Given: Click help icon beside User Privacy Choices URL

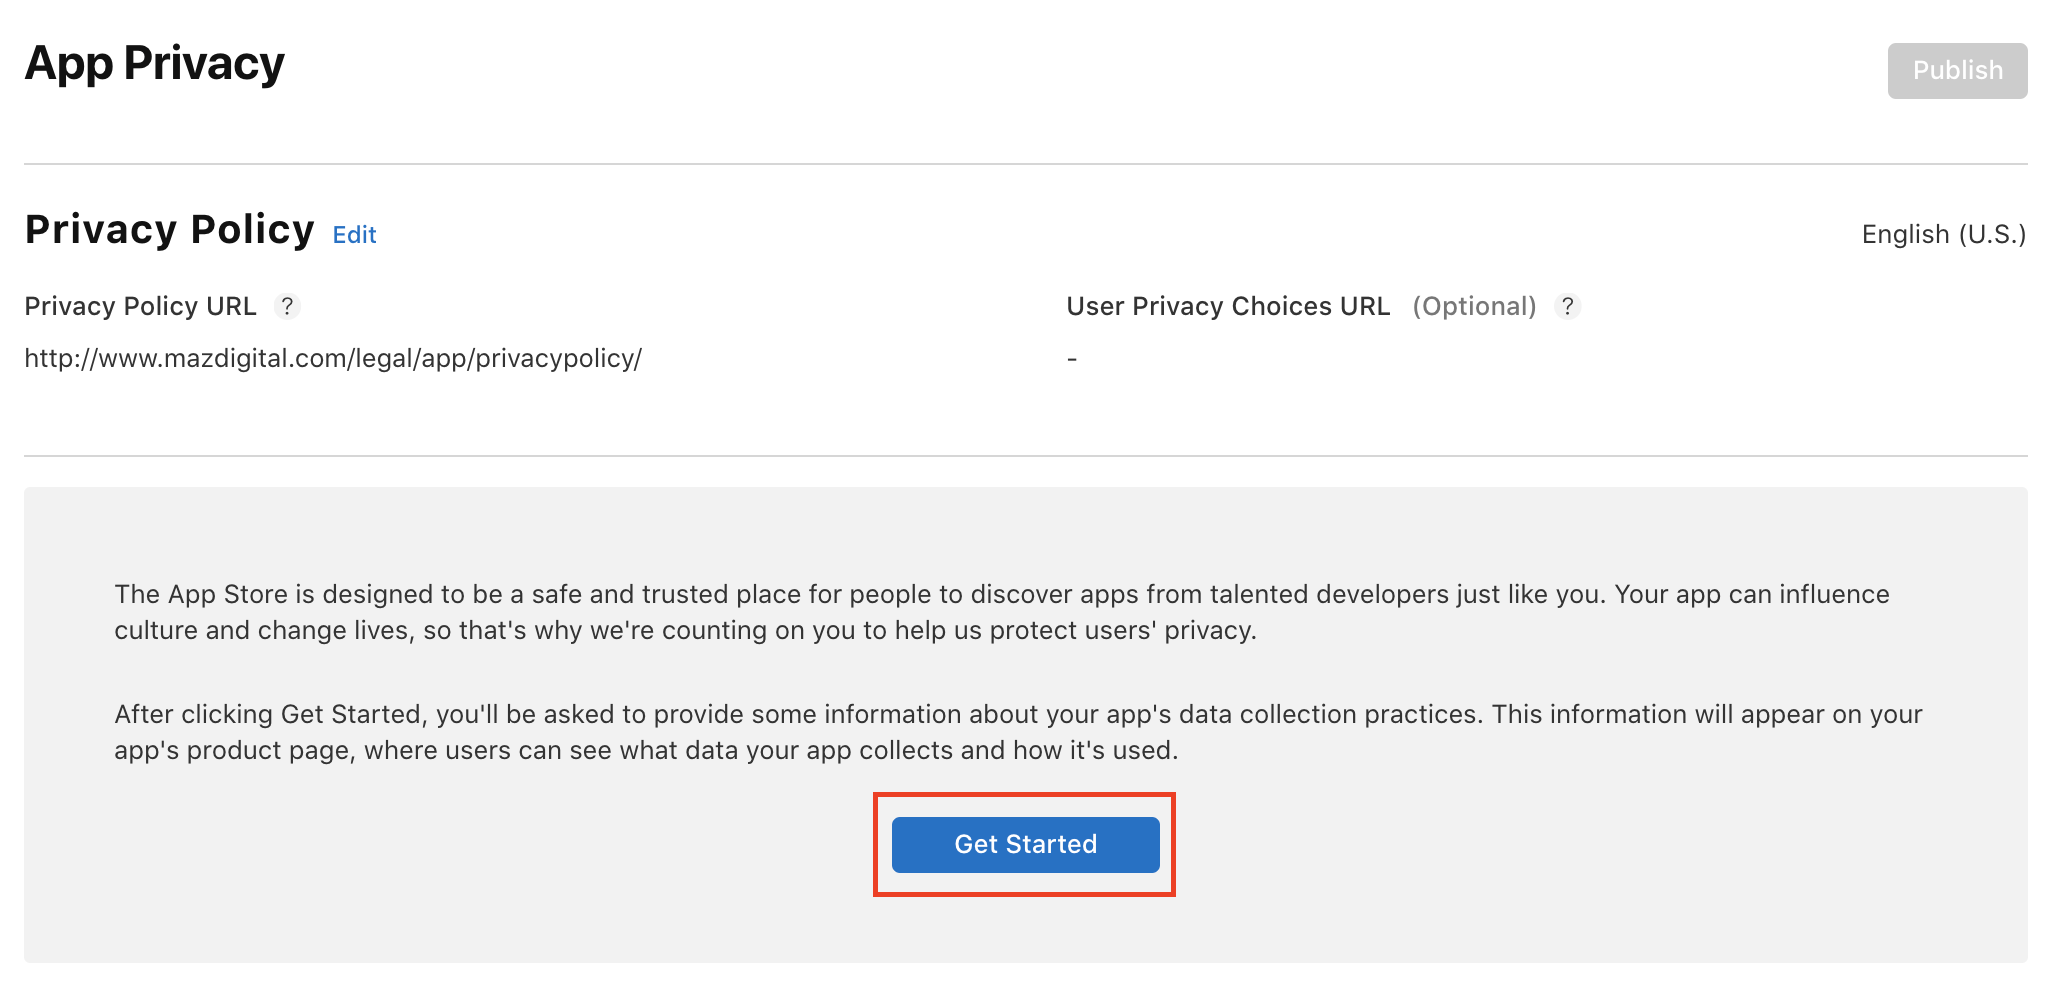Looking at the screenshot, I should point(1568,306).
